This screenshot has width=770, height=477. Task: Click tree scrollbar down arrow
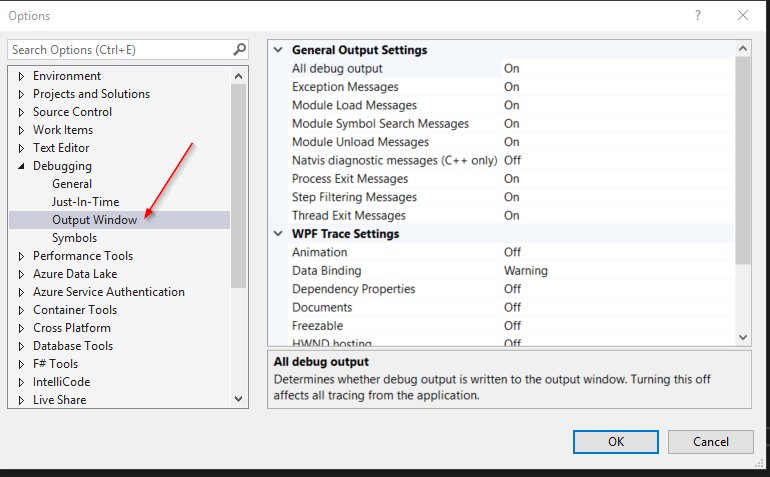(238, 399)
